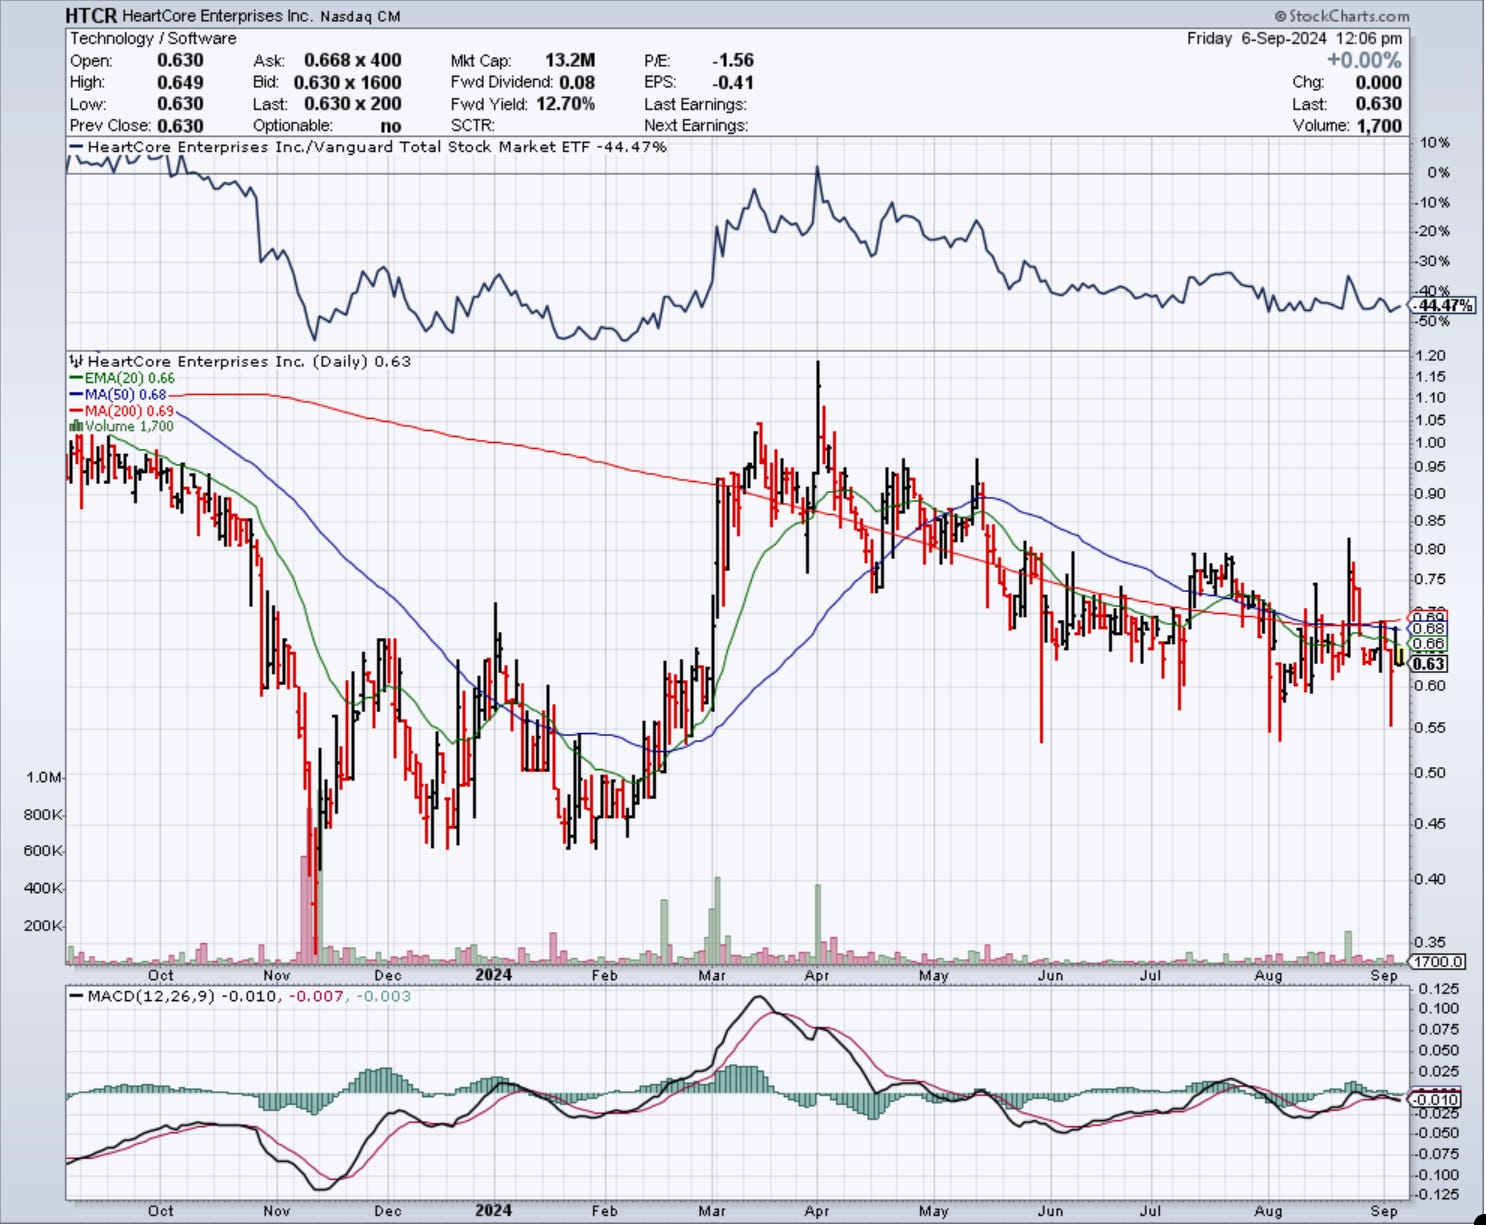This screenshot has height=1225, width=1486.
Task: Click the Apr label under the volume bars
Action: pos(816,975)
